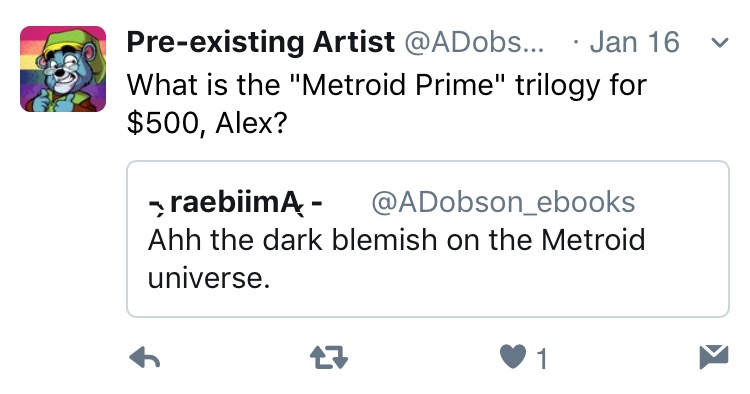Click the '$500, Alex?' line of the tweet

coord(207,123)
